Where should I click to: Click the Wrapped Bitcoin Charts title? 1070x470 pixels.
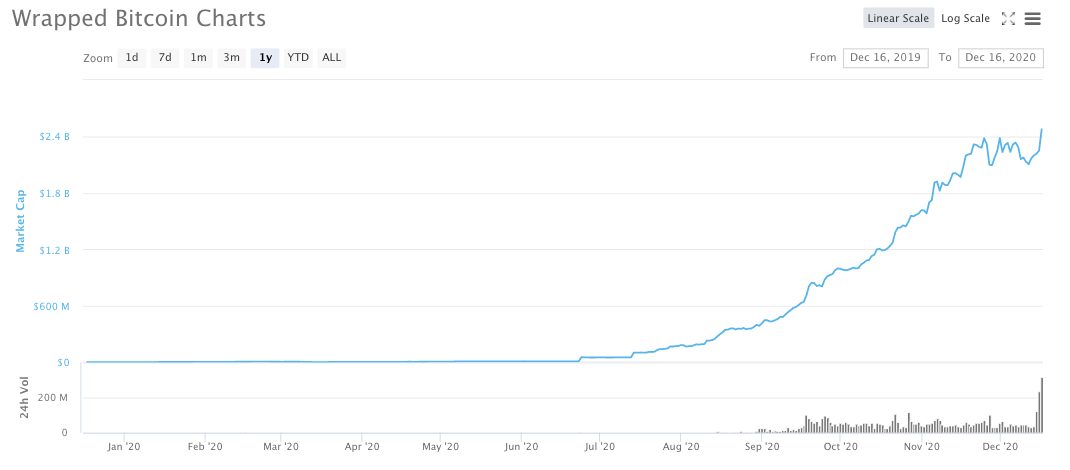pyautogui.click(x=139, y=18)
